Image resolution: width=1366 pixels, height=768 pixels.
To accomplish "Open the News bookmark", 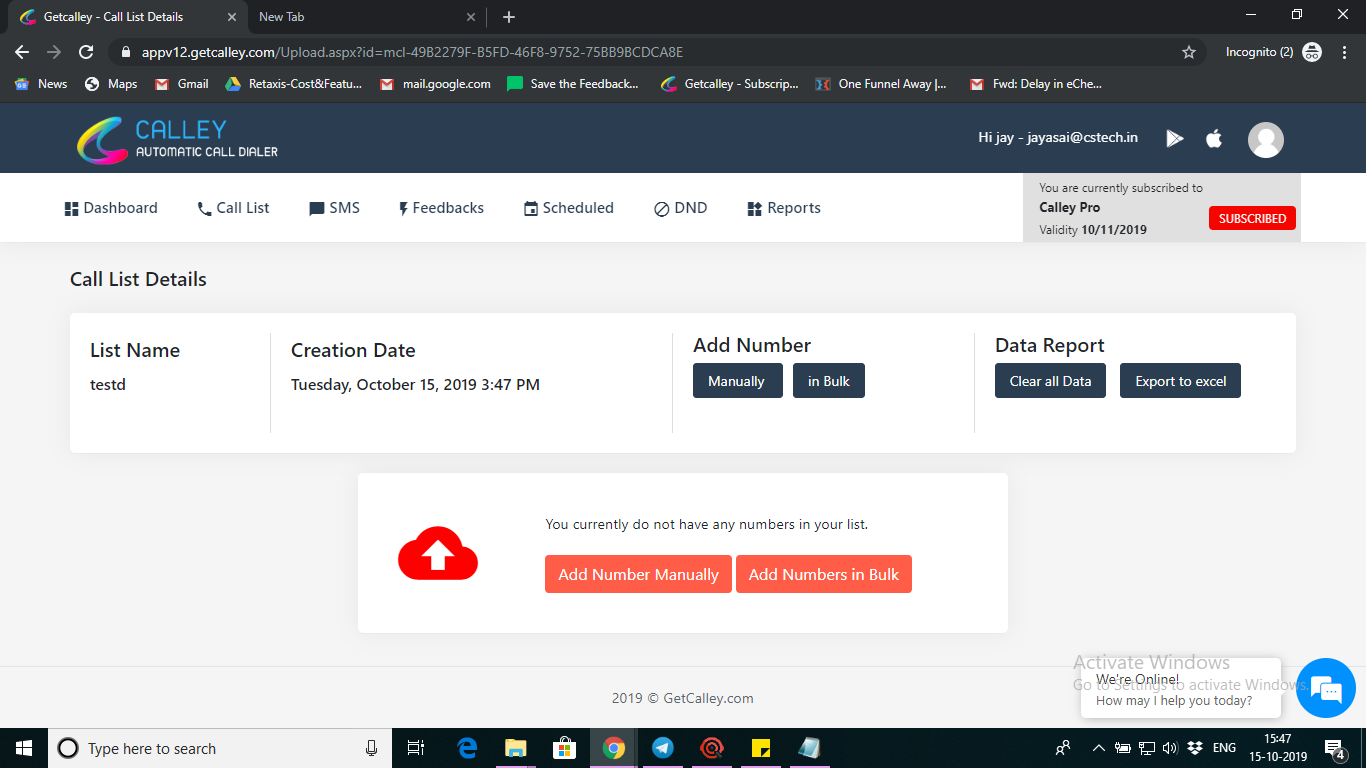I will tap(41, 84).
